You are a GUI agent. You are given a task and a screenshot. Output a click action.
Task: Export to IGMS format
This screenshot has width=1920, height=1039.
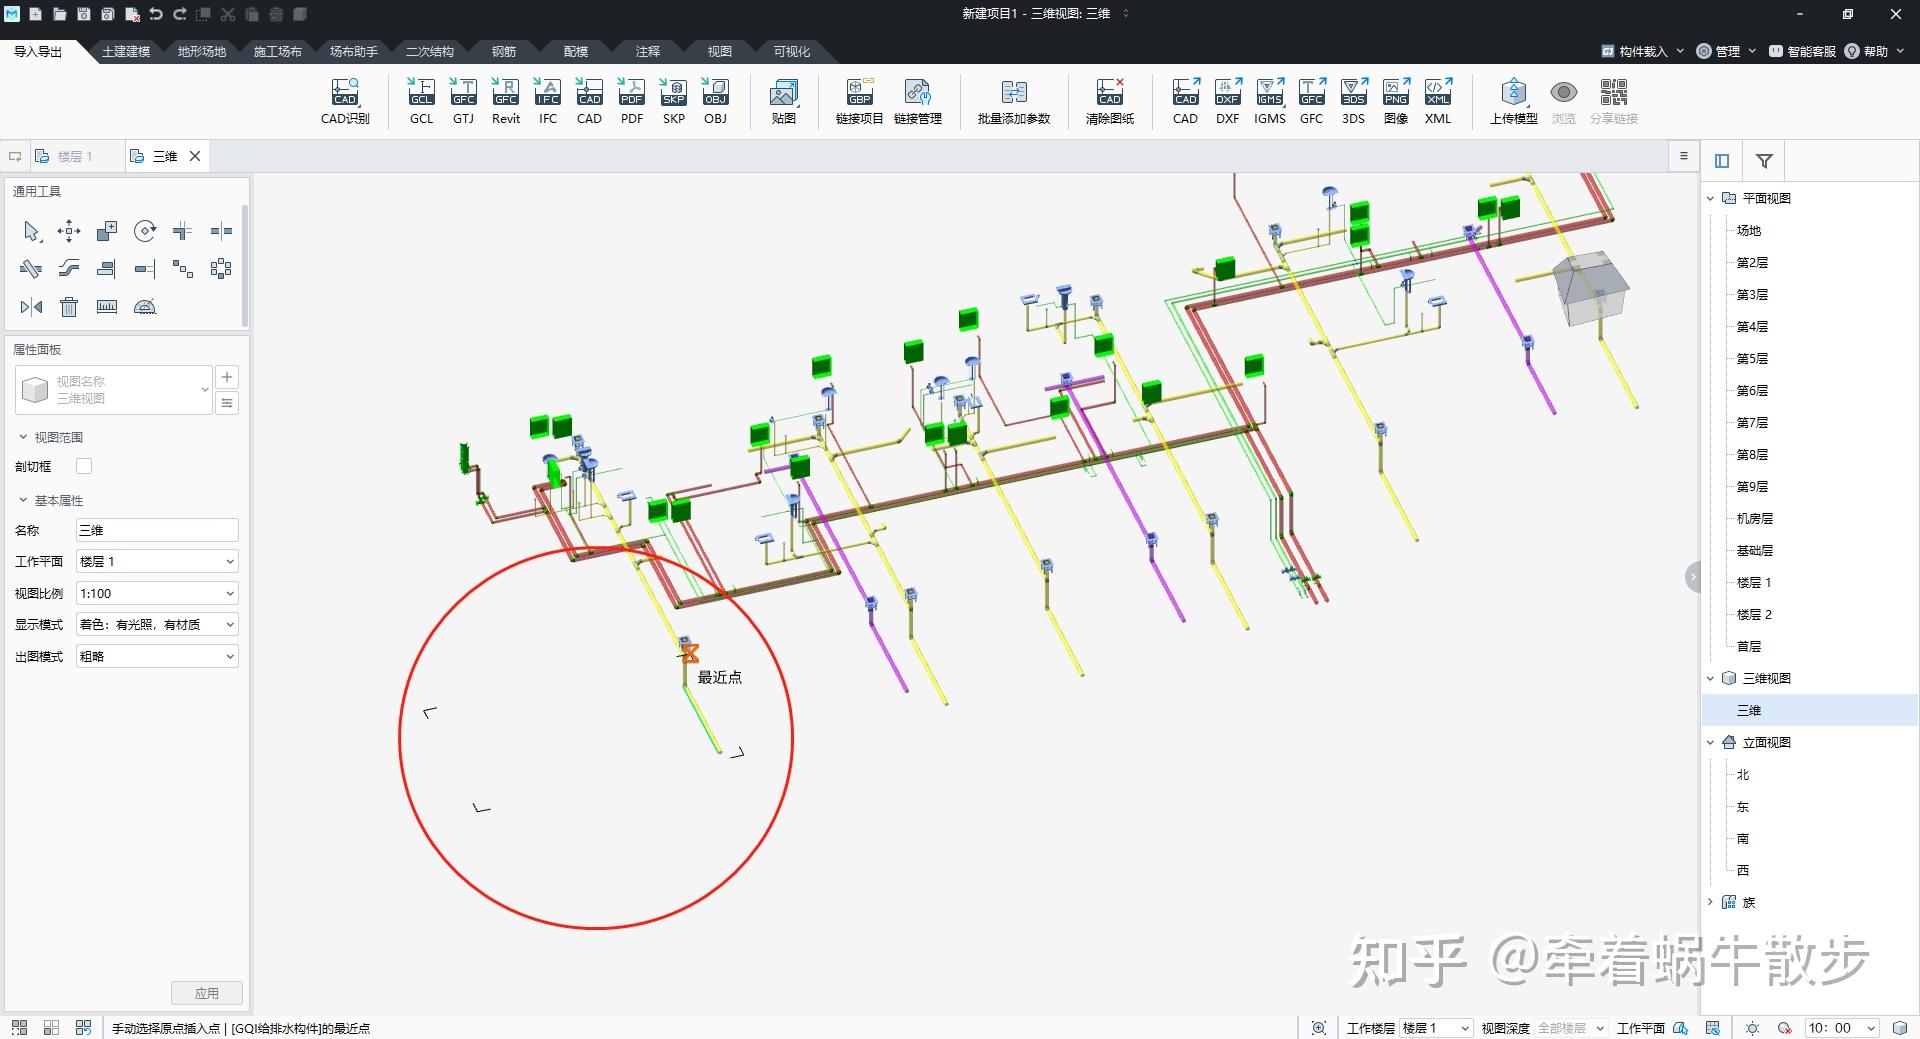point(1270,102)
